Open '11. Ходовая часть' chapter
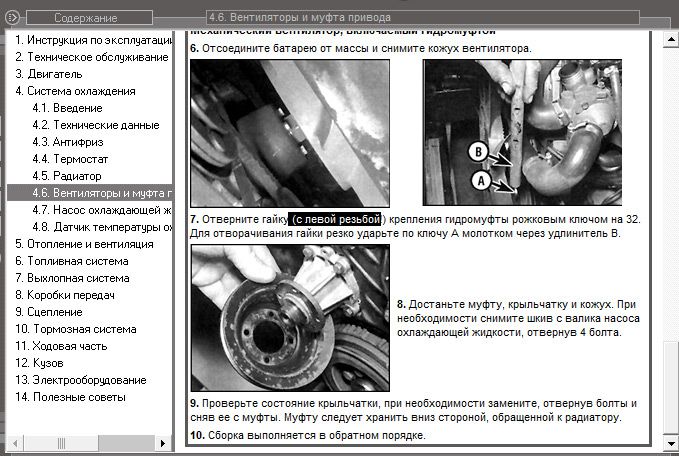 (61, 346)
